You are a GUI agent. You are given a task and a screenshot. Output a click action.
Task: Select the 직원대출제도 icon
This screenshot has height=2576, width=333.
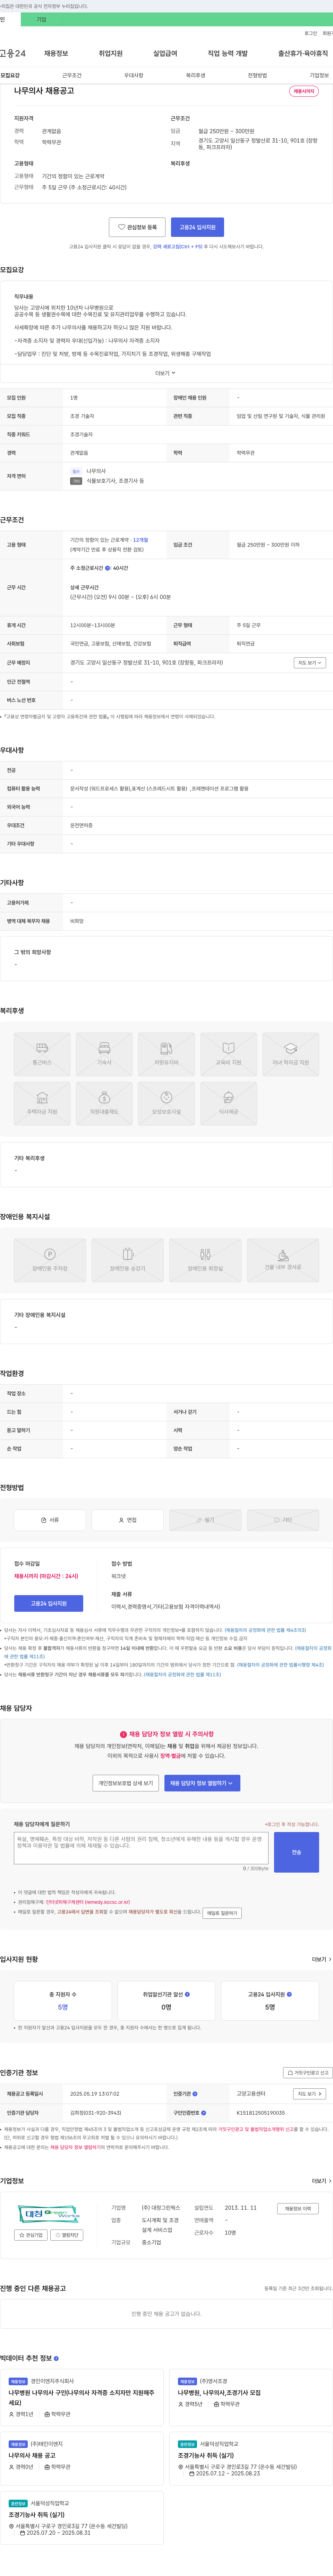(104, 1103)
